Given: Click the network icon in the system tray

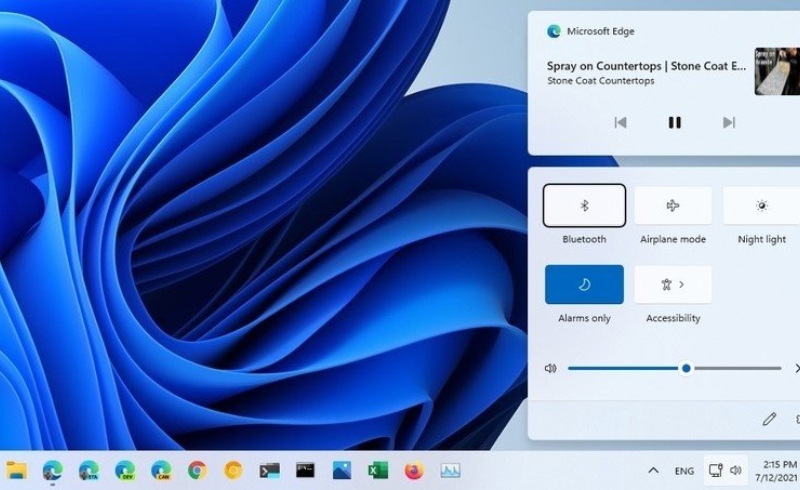Looking at the screenshot, I should [x=715, y=470].
